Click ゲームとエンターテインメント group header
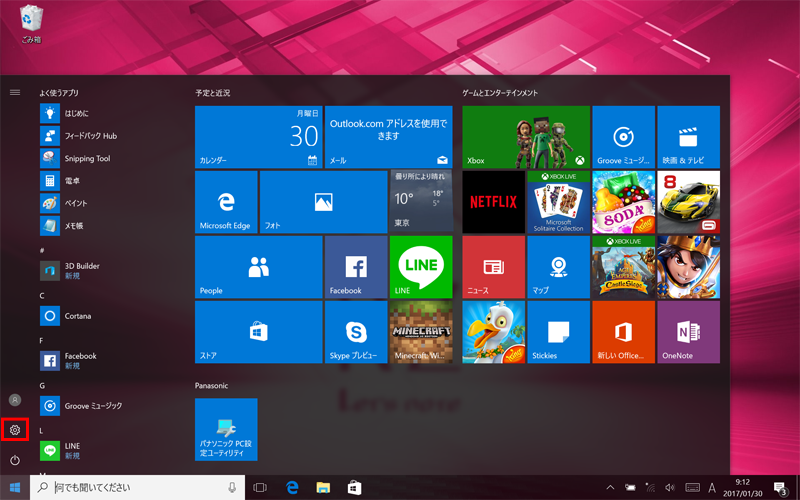Image resolution: width=800 pixels, height=500 pixels. (500, 93)
